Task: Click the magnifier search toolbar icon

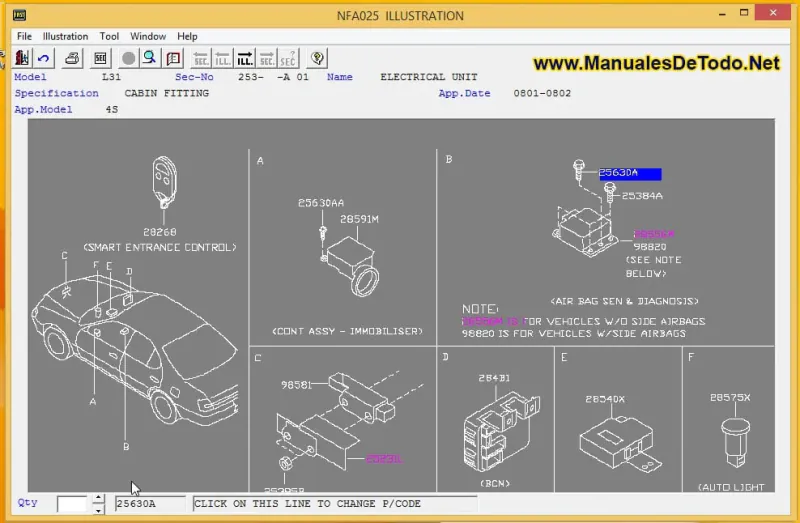Action: (150, 58)
